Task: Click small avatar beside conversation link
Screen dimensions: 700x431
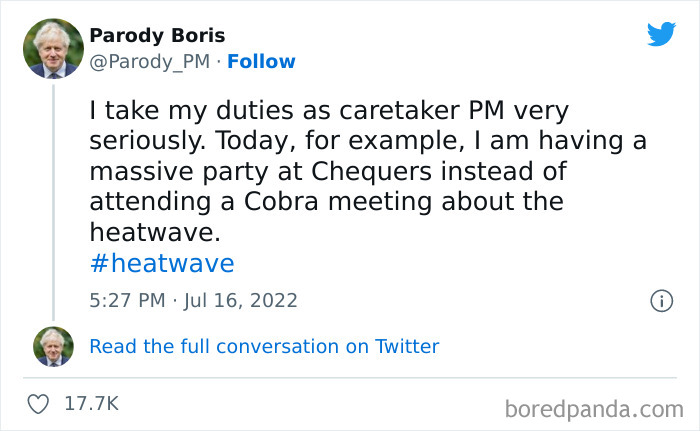Action: tap(53, 346)
